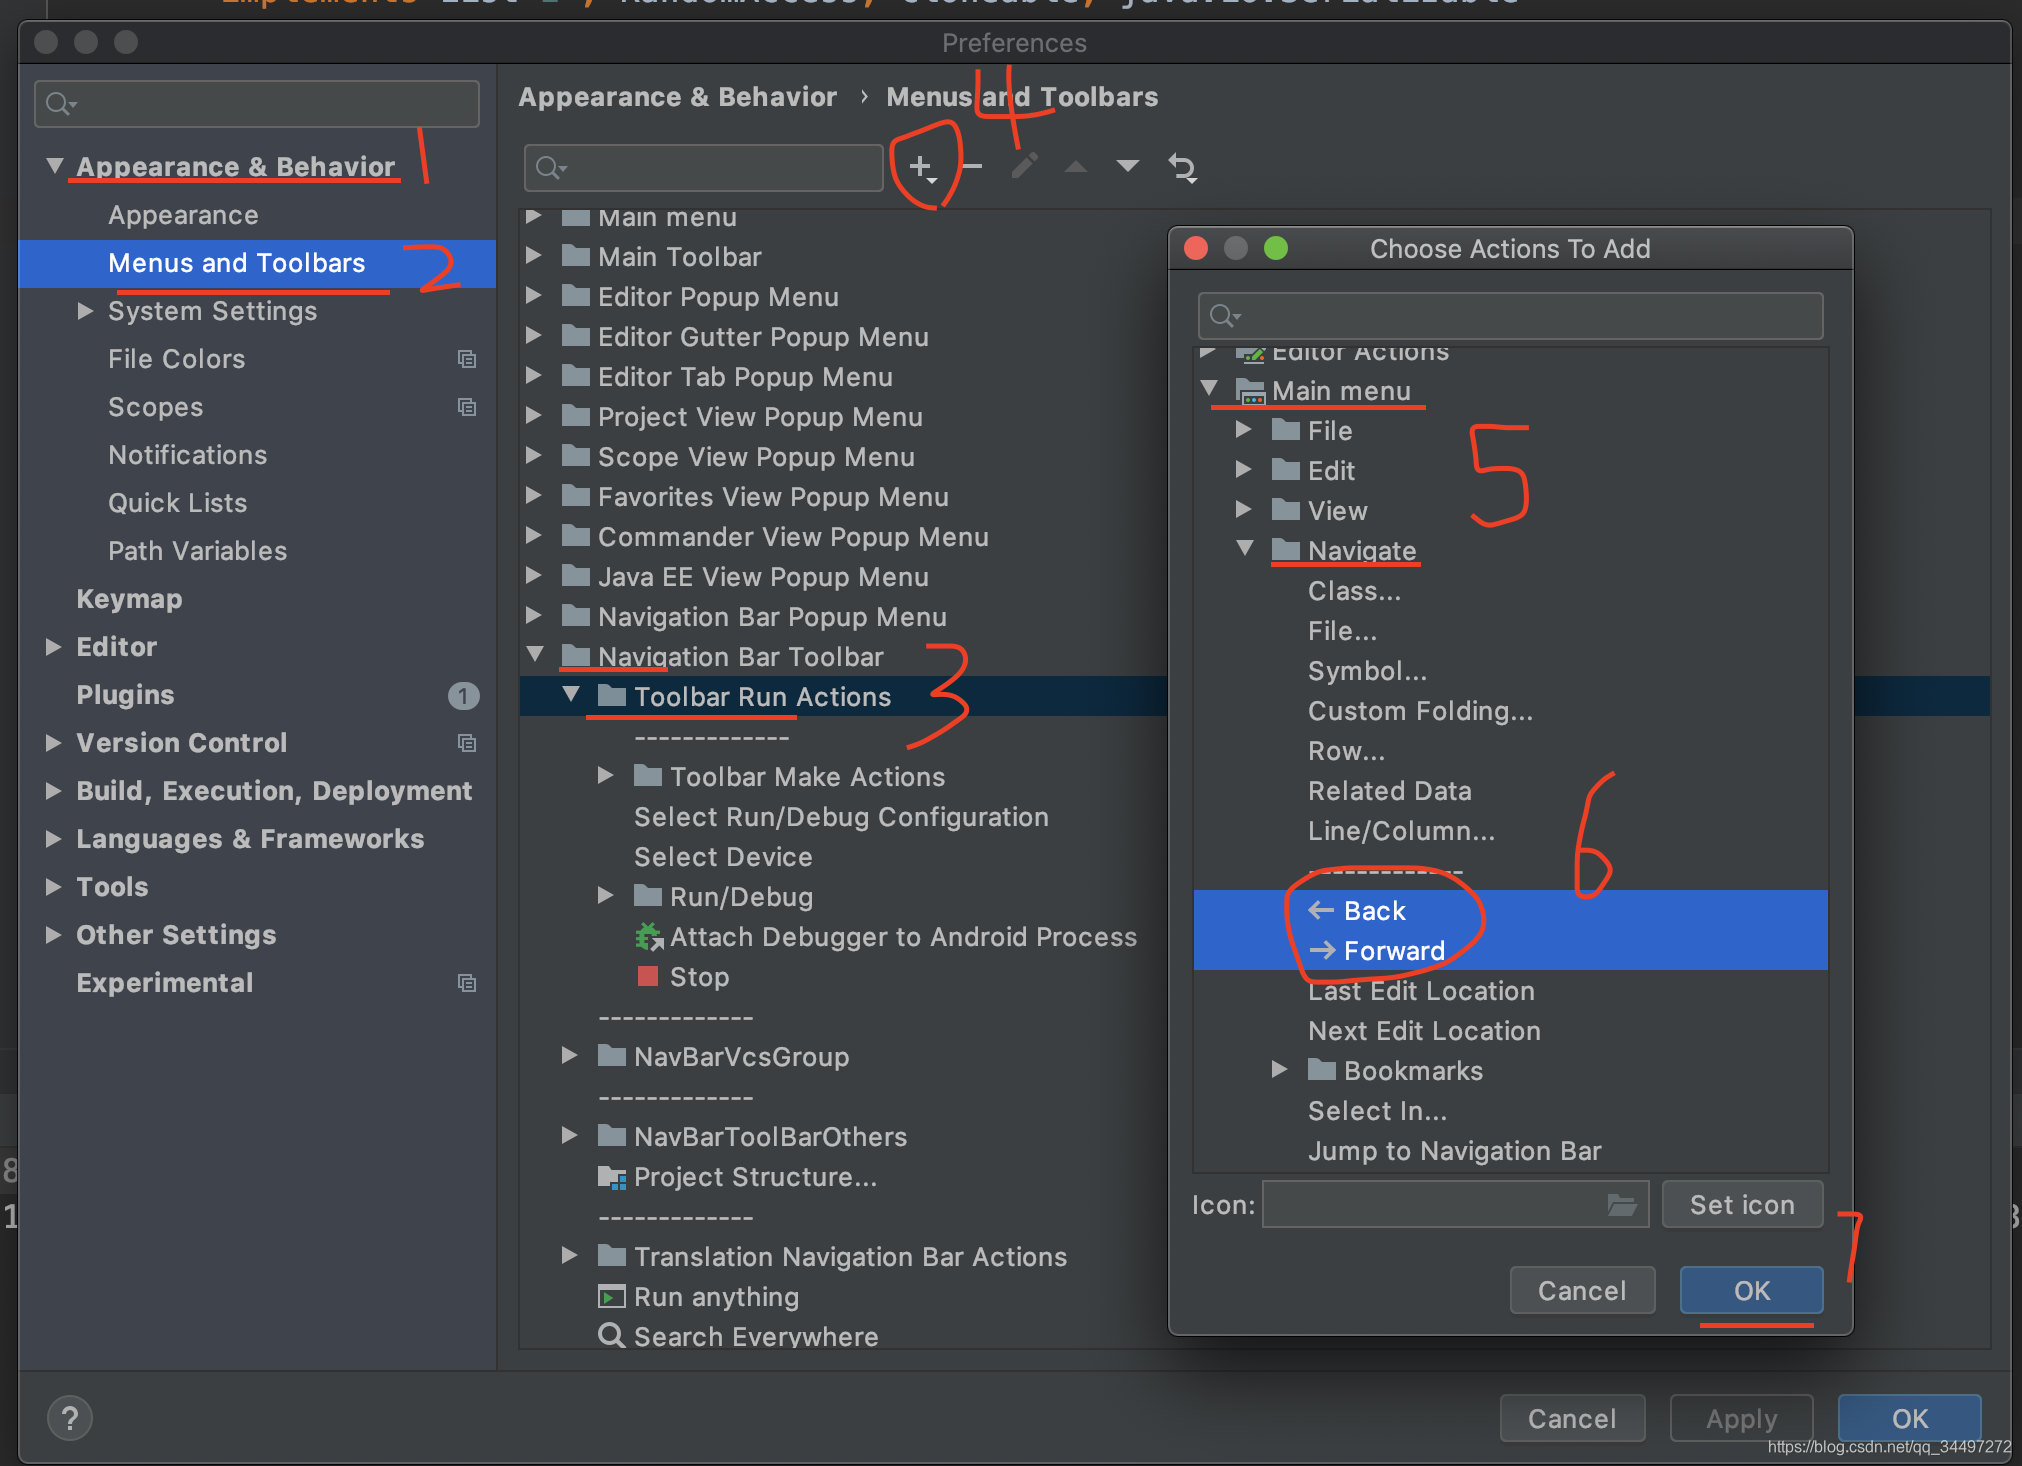Open the help question mark button
The image size is (2022, 1466).
click(69, 1417)
